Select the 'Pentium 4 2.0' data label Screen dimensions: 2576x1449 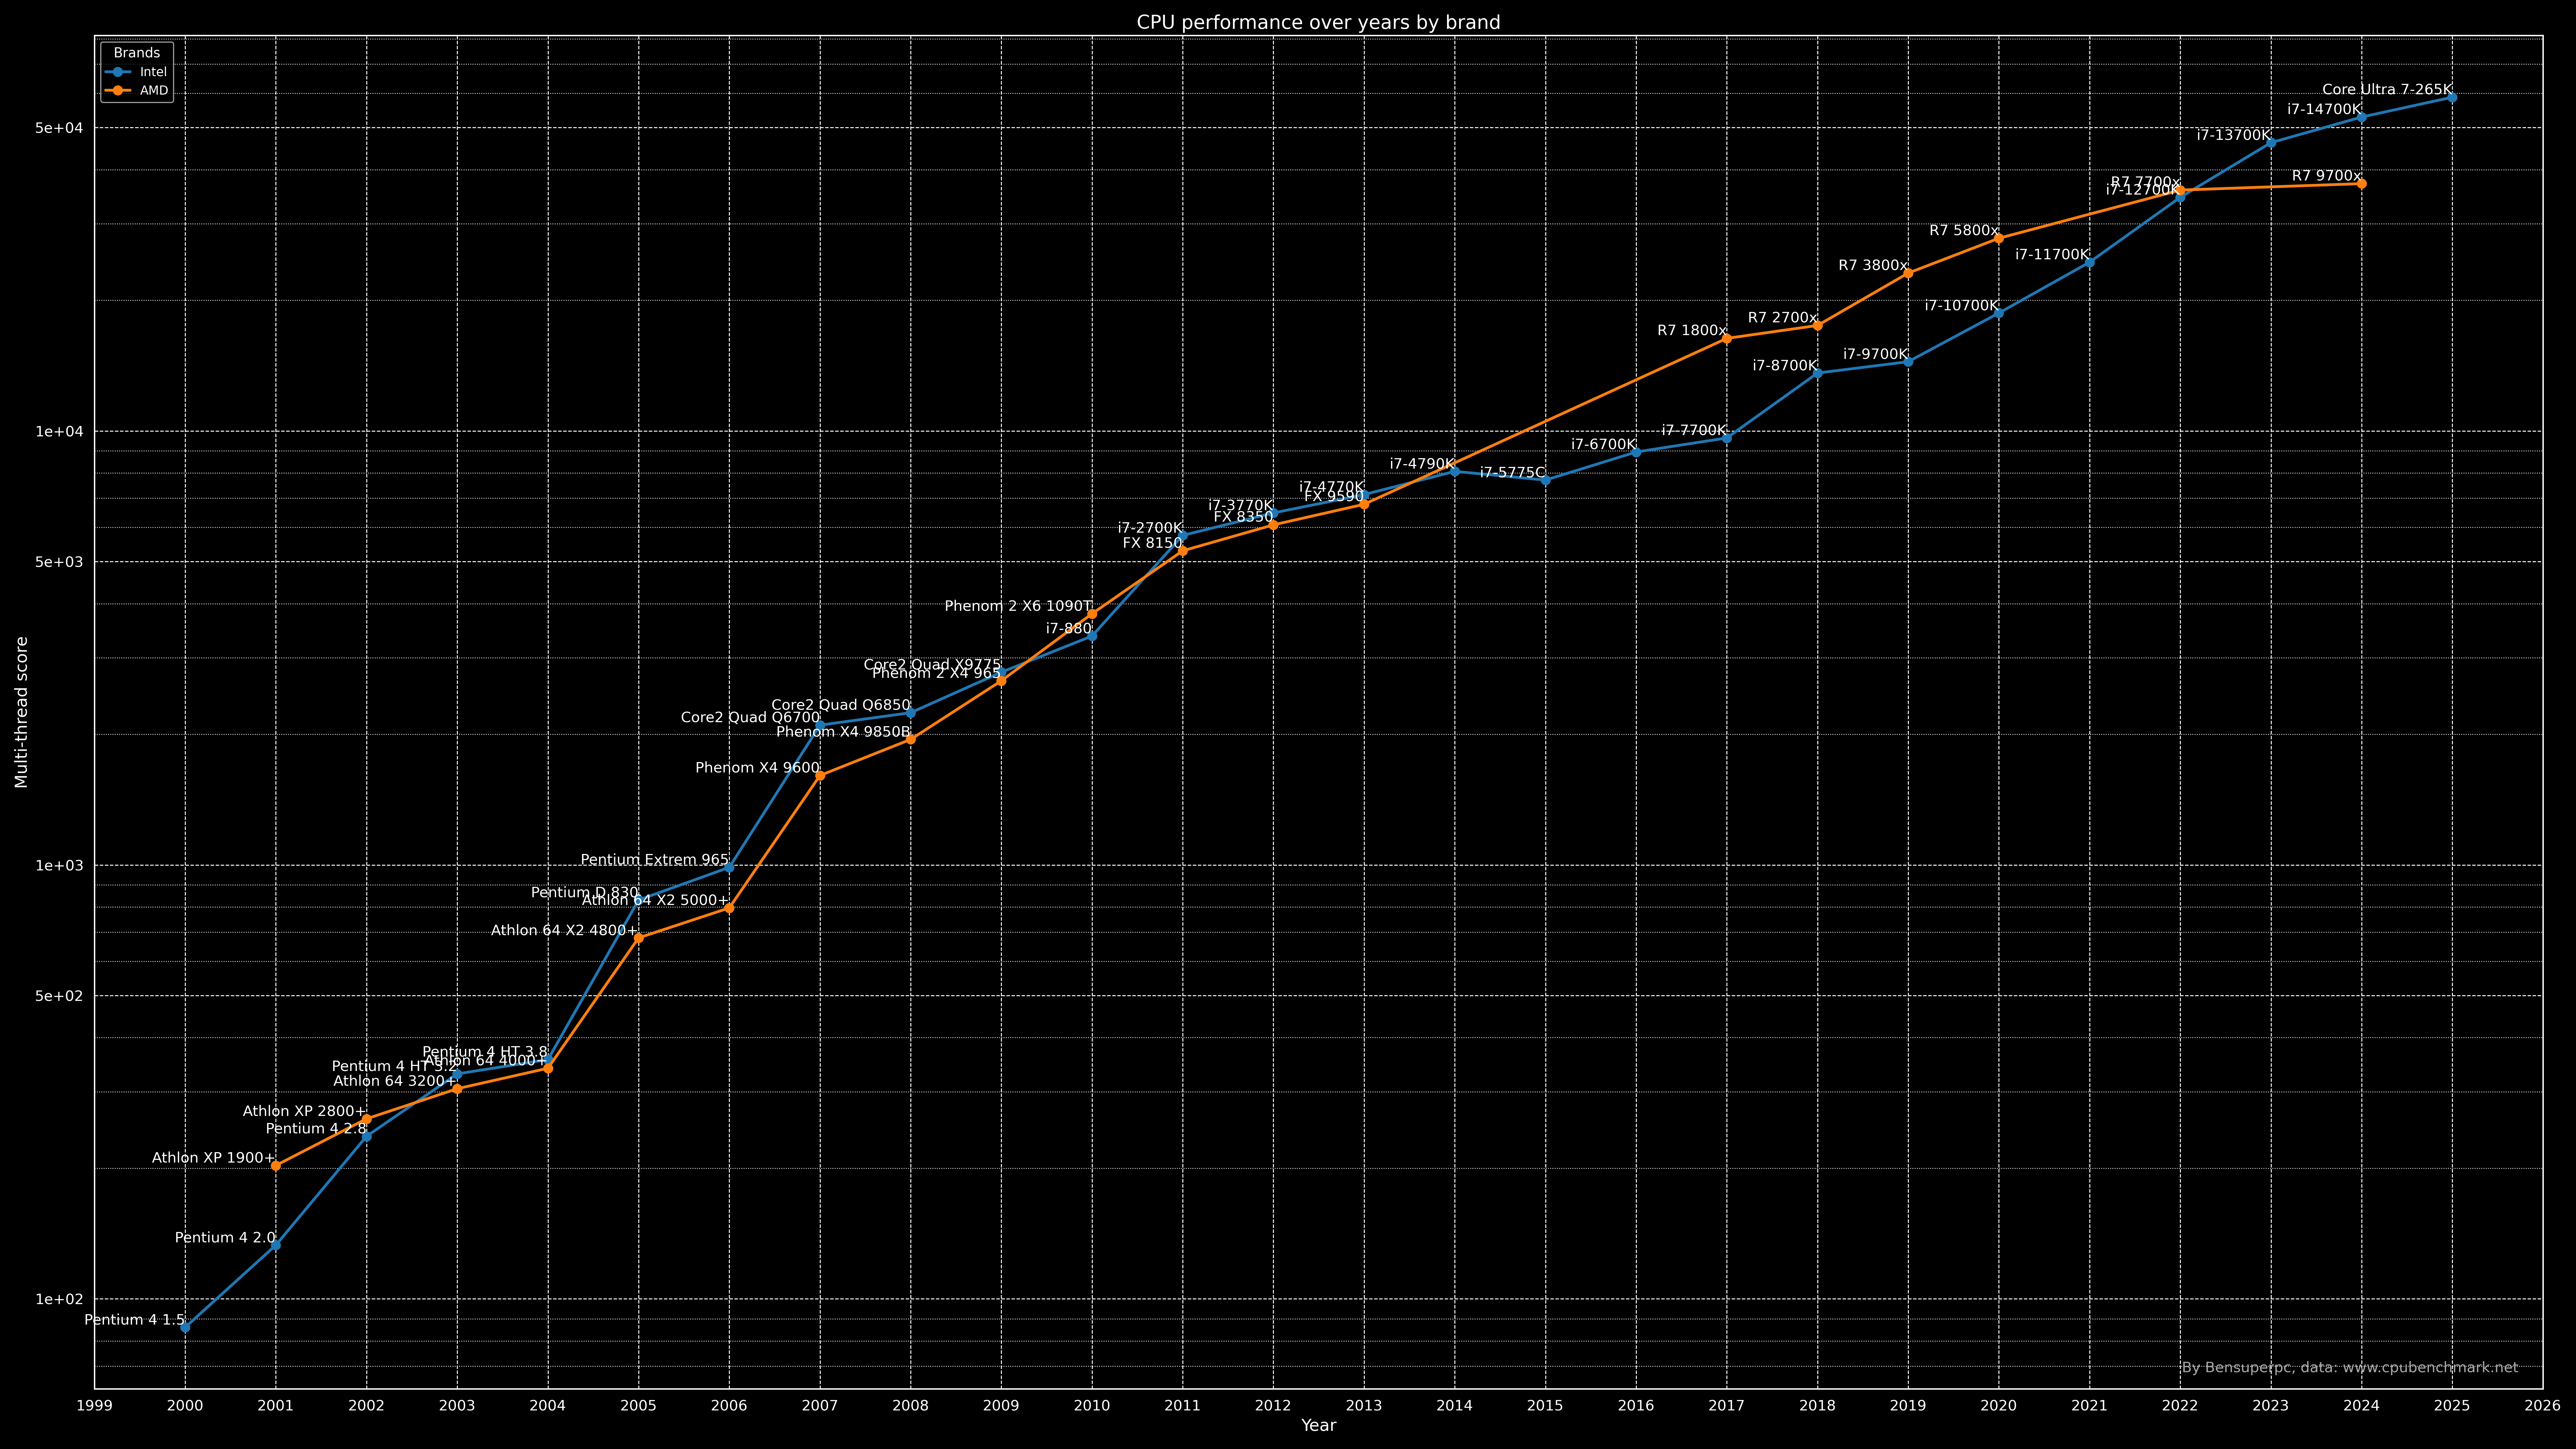tap(225, 1238)
